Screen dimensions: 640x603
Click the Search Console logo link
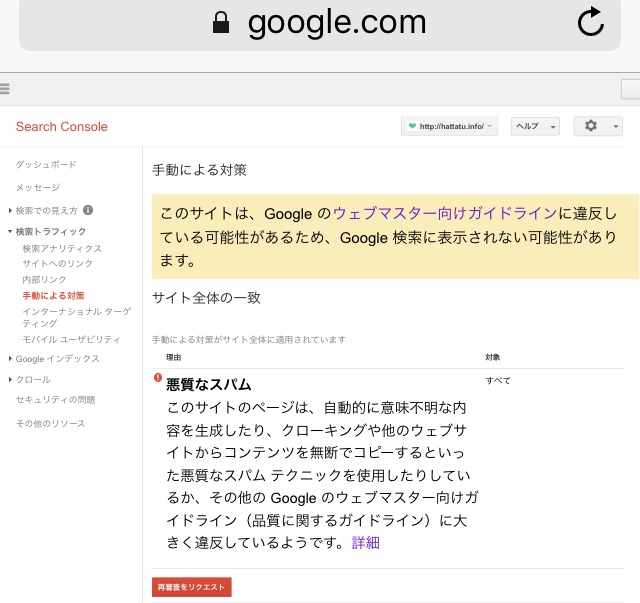[x=62, y=127]
